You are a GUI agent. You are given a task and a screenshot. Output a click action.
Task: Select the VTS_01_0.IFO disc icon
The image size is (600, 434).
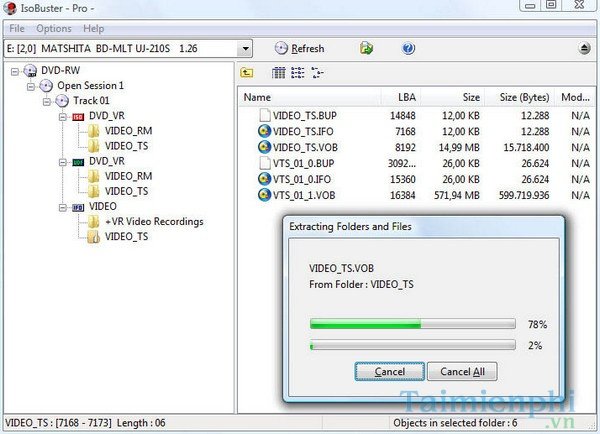[264, 179]
